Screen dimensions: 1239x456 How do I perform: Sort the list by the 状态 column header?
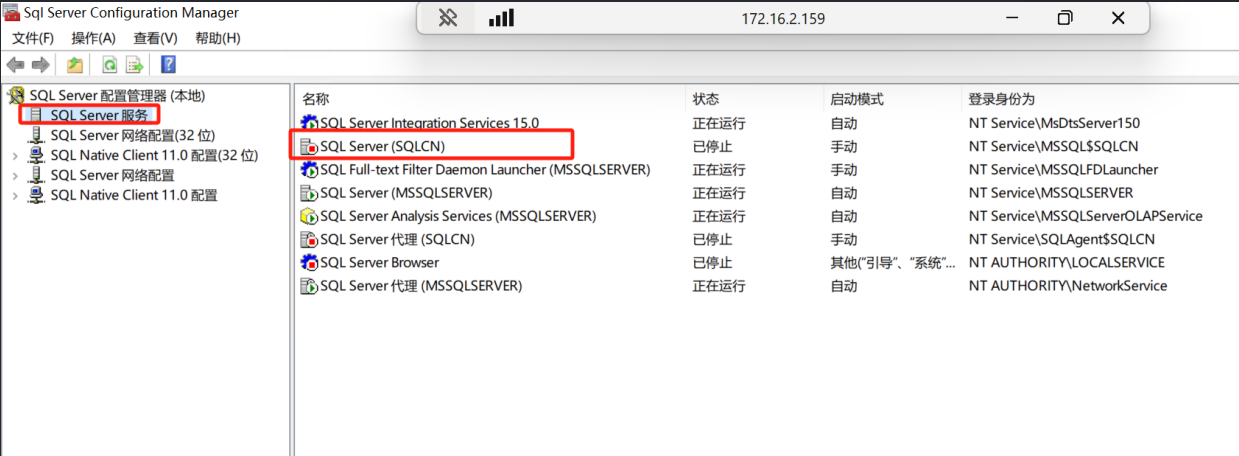pyautogui.click(x=706, y=99)
